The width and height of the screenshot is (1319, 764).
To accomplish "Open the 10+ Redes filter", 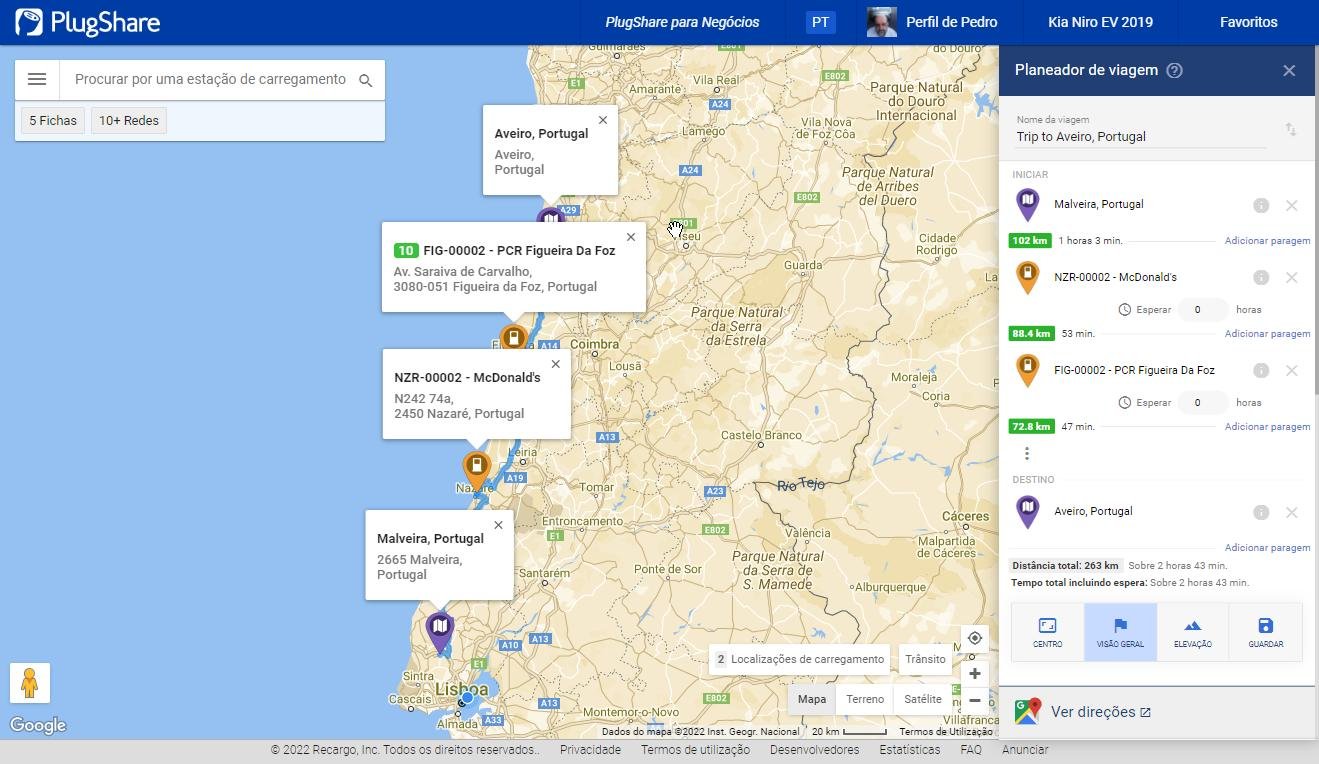I will [129, 121].
